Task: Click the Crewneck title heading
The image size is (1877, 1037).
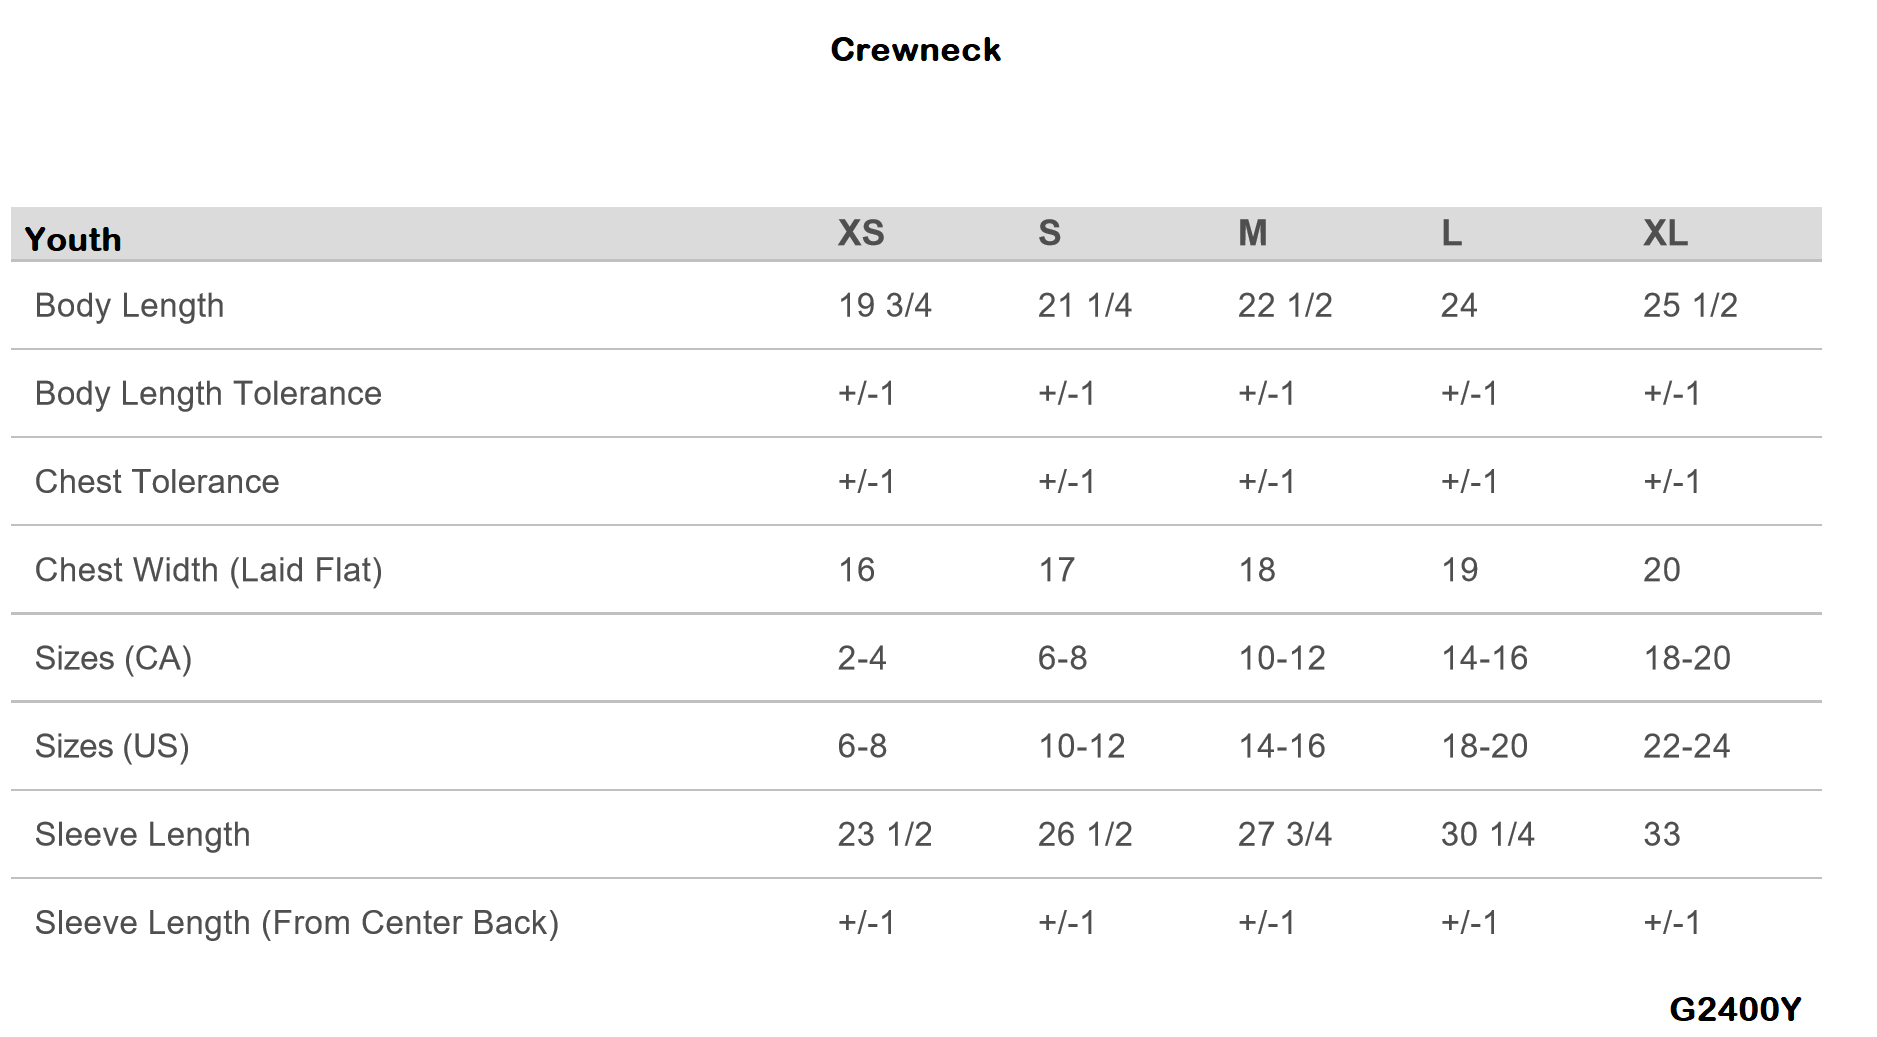Action: (x=915, y=50)
